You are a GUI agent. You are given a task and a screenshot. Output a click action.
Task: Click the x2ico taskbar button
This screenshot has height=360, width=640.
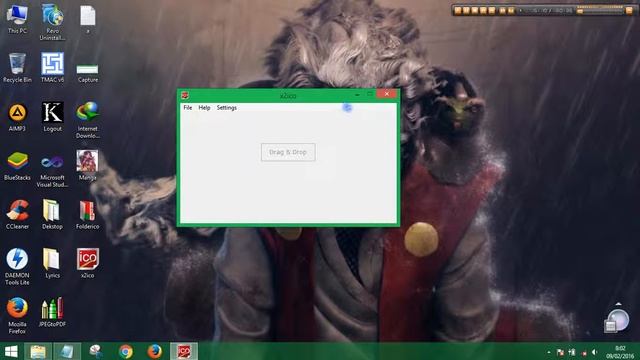pos(184,351)
